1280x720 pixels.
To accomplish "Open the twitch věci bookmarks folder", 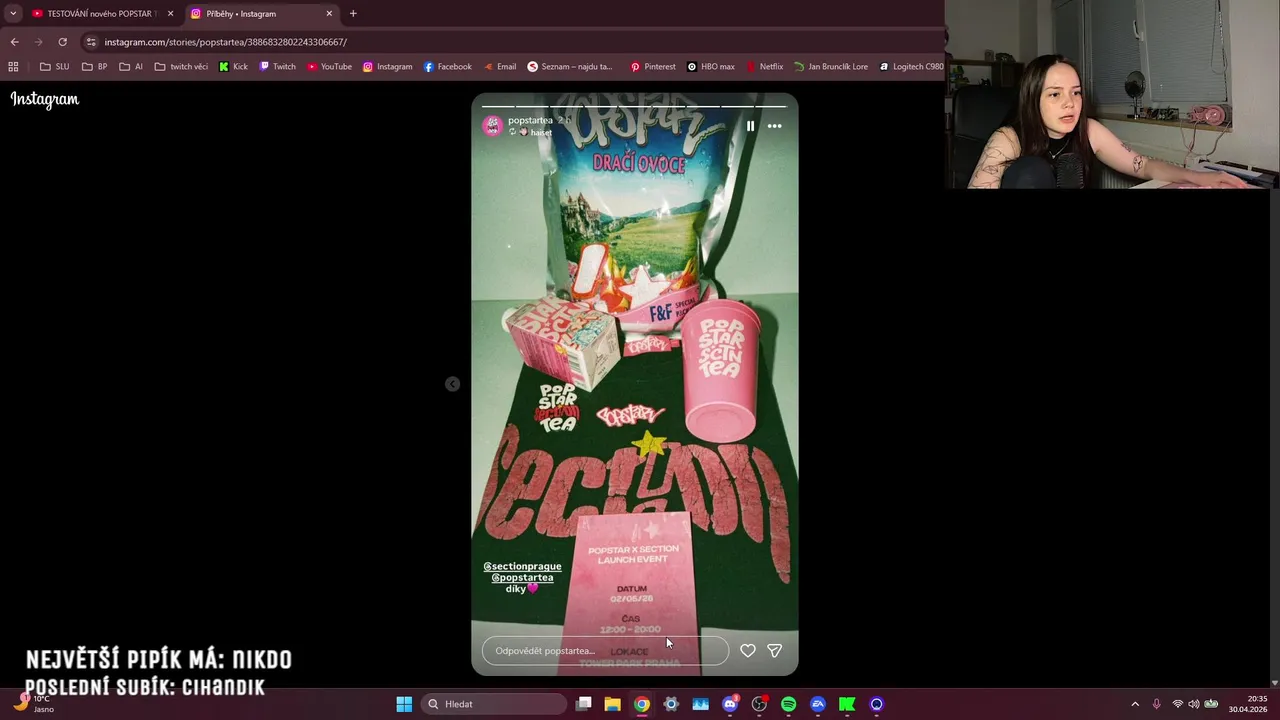I will (x=181, y=67).
